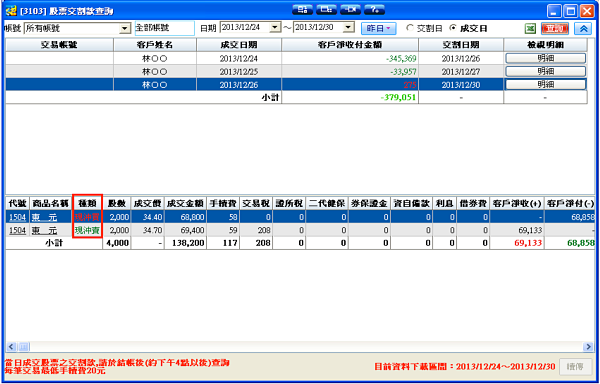The image size is (600, 384).
Task: Select the row with amount -33,957
Action: point(296,72)
